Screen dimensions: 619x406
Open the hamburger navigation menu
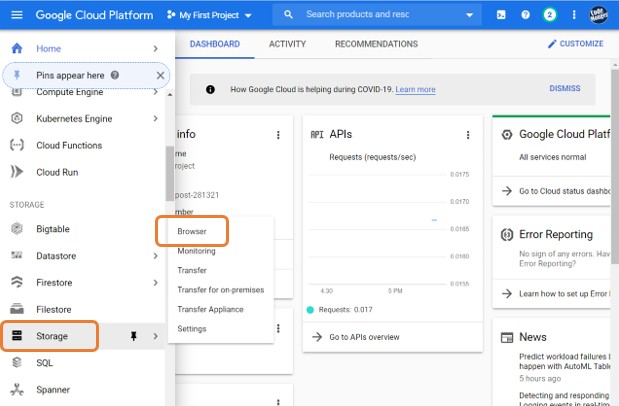pos(17,15)
